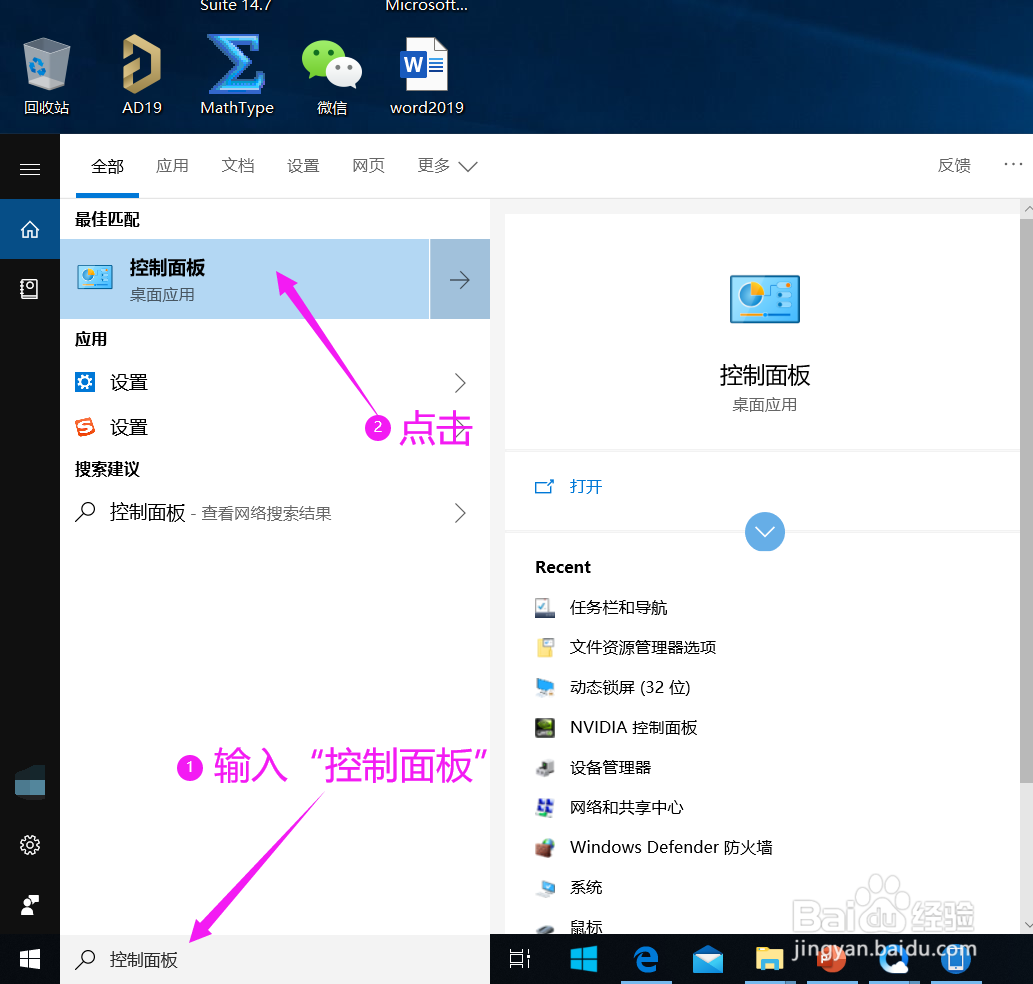Click inside the 控制面板 search box

250,959
